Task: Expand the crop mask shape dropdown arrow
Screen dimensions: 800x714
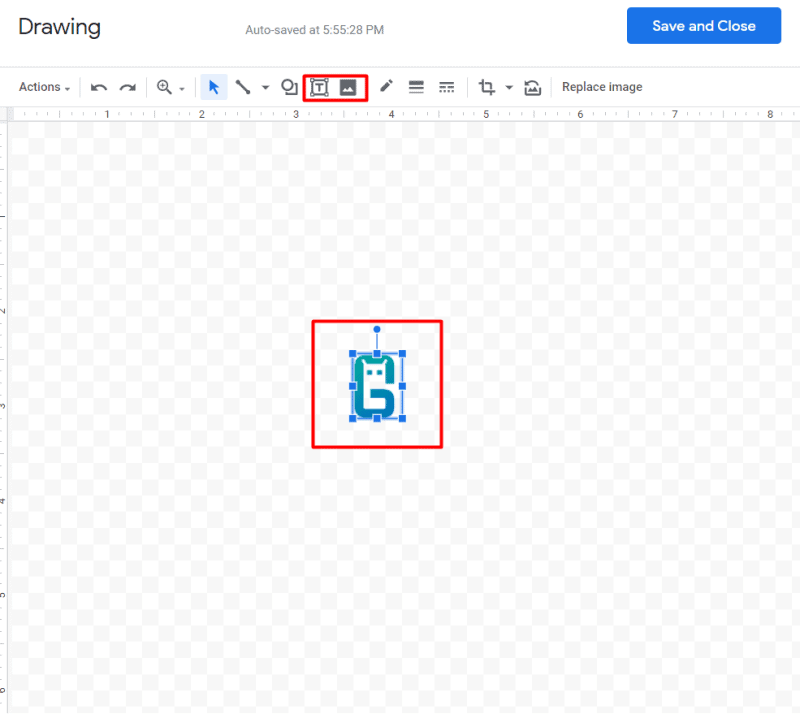Action: click(x=508, y=88)
